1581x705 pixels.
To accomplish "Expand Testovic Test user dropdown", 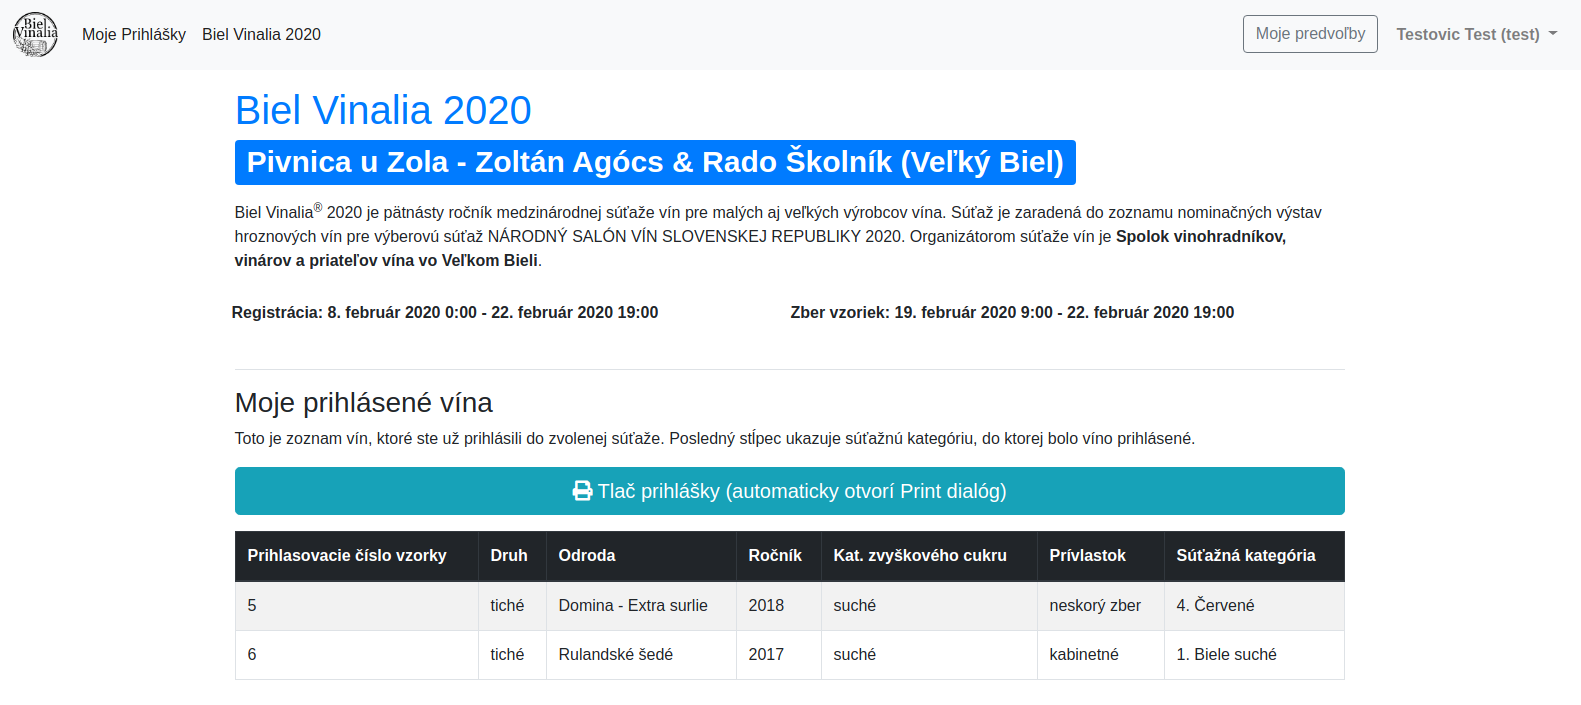I will [x=1476, y=34].
